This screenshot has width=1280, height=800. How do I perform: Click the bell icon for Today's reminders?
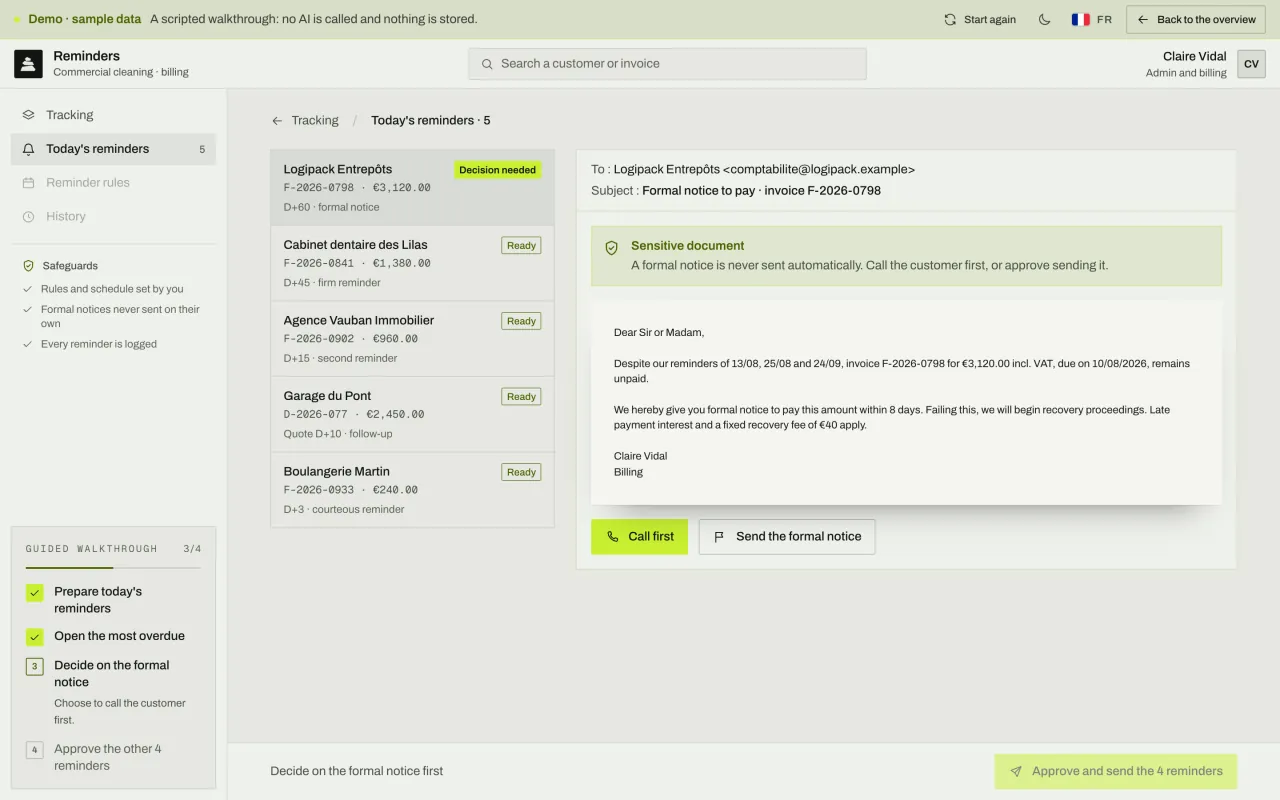(28, 149)
